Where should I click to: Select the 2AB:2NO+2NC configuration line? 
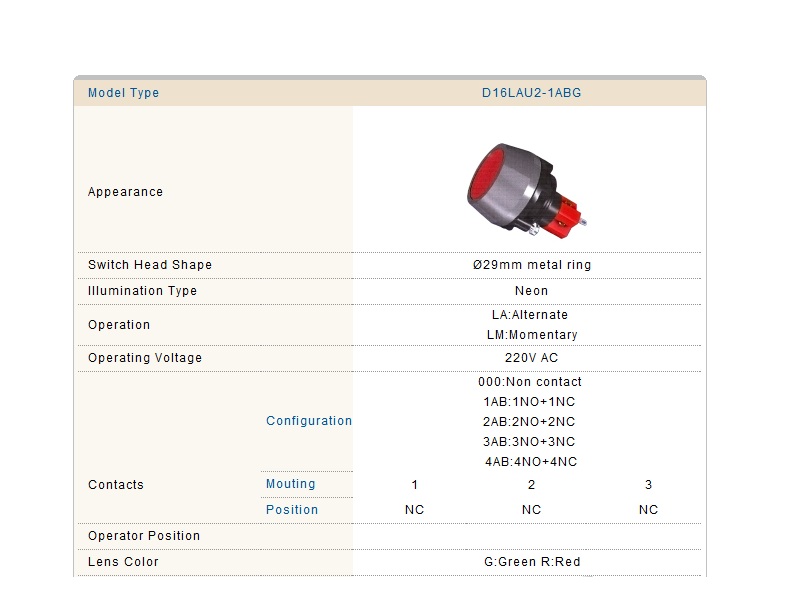point(529,421)
